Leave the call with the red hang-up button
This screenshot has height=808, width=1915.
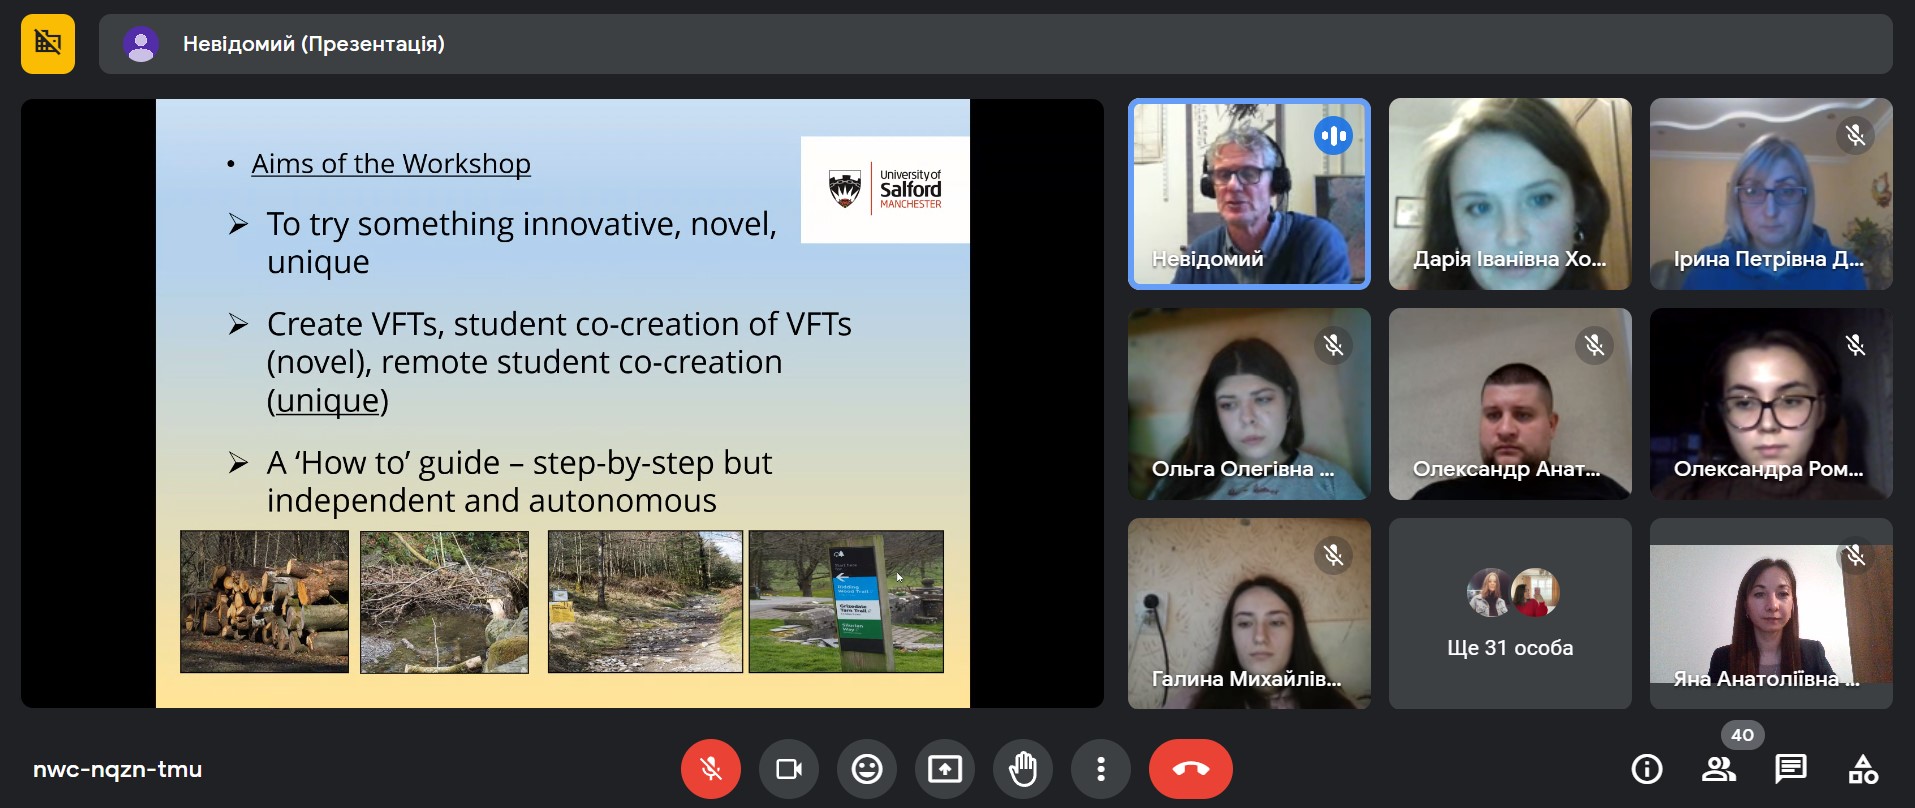pos(1191,769)
